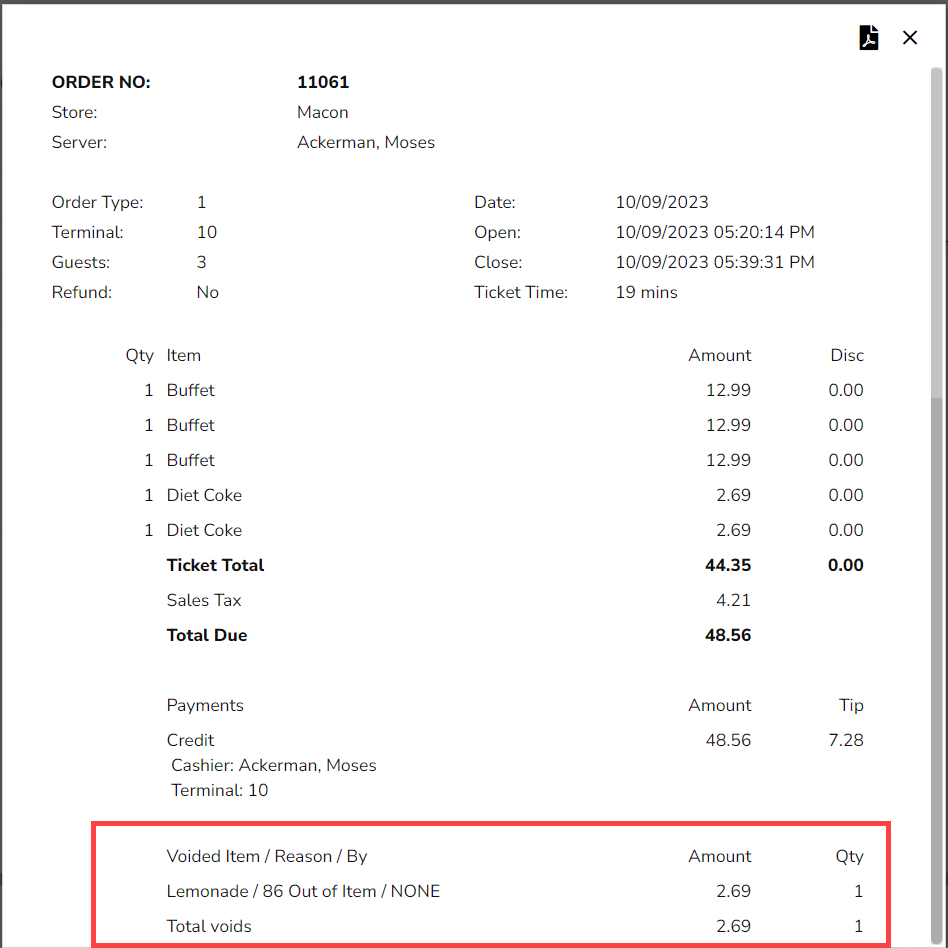
Task: Select the refund value No
Action: click(207, 293)
